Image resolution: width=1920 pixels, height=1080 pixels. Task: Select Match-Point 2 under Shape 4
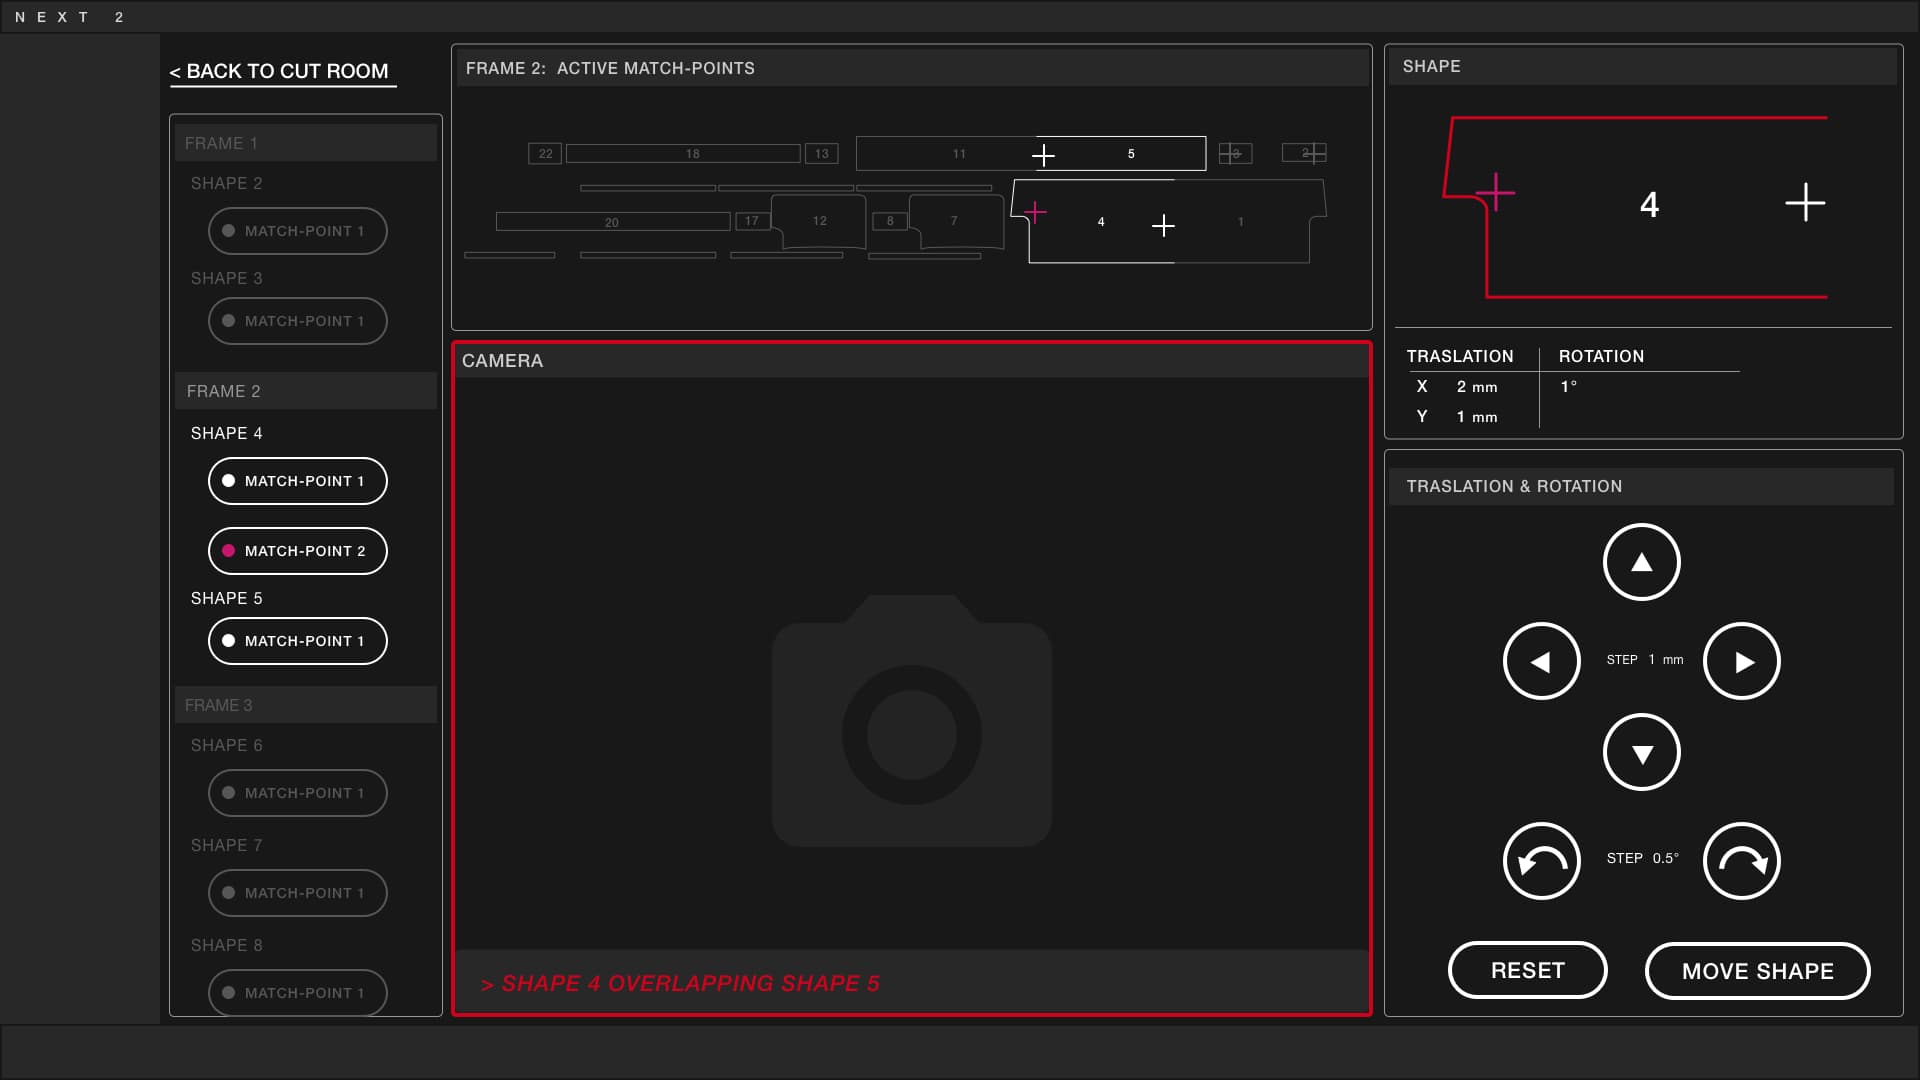click(x=298, y=551)
